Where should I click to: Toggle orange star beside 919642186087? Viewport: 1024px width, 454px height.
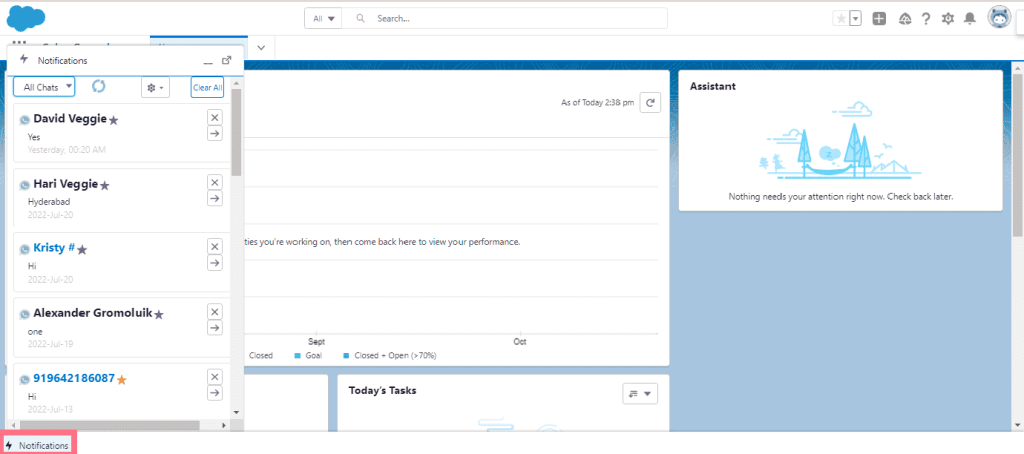122,380
